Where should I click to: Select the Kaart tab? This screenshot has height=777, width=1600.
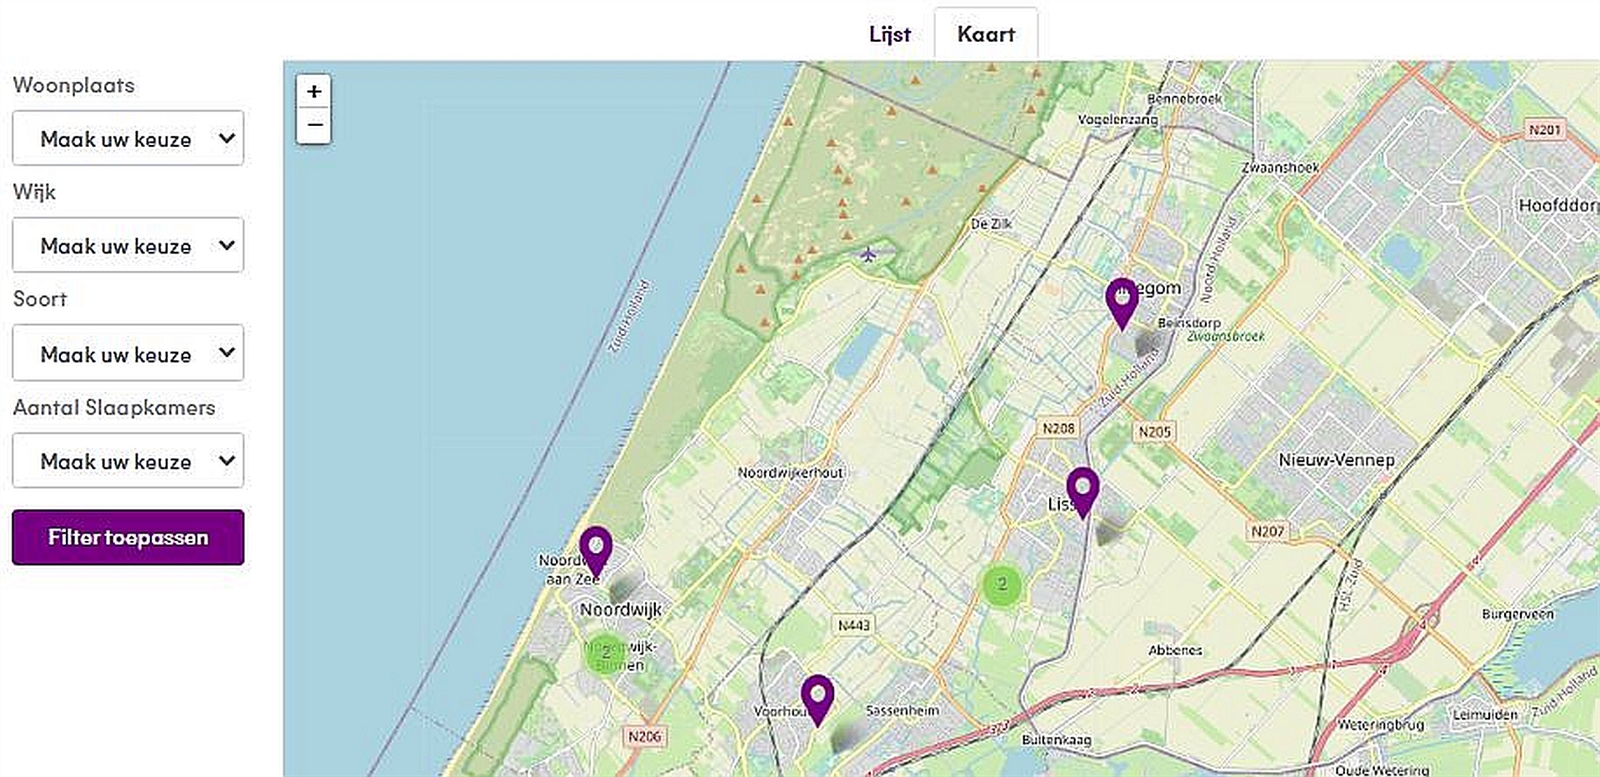tap(986, 34)
